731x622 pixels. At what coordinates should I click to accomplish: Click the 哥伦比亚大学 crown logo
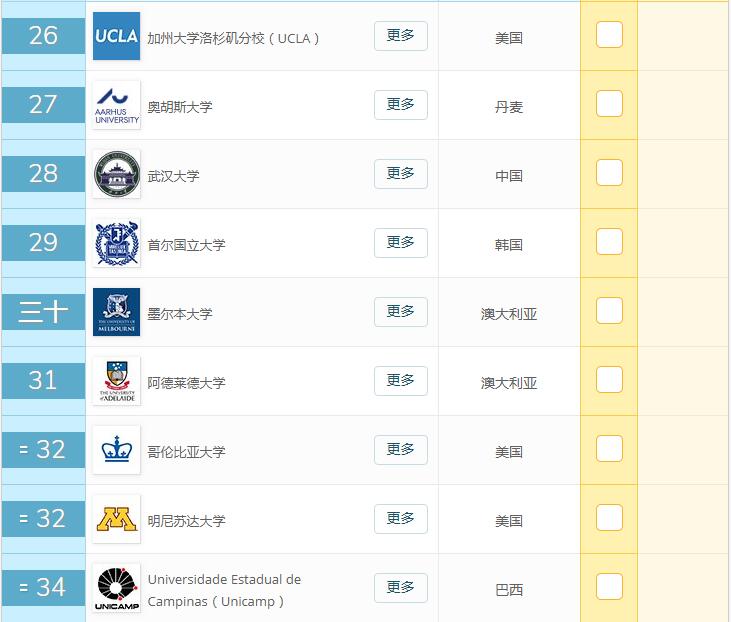pos(116,451)
